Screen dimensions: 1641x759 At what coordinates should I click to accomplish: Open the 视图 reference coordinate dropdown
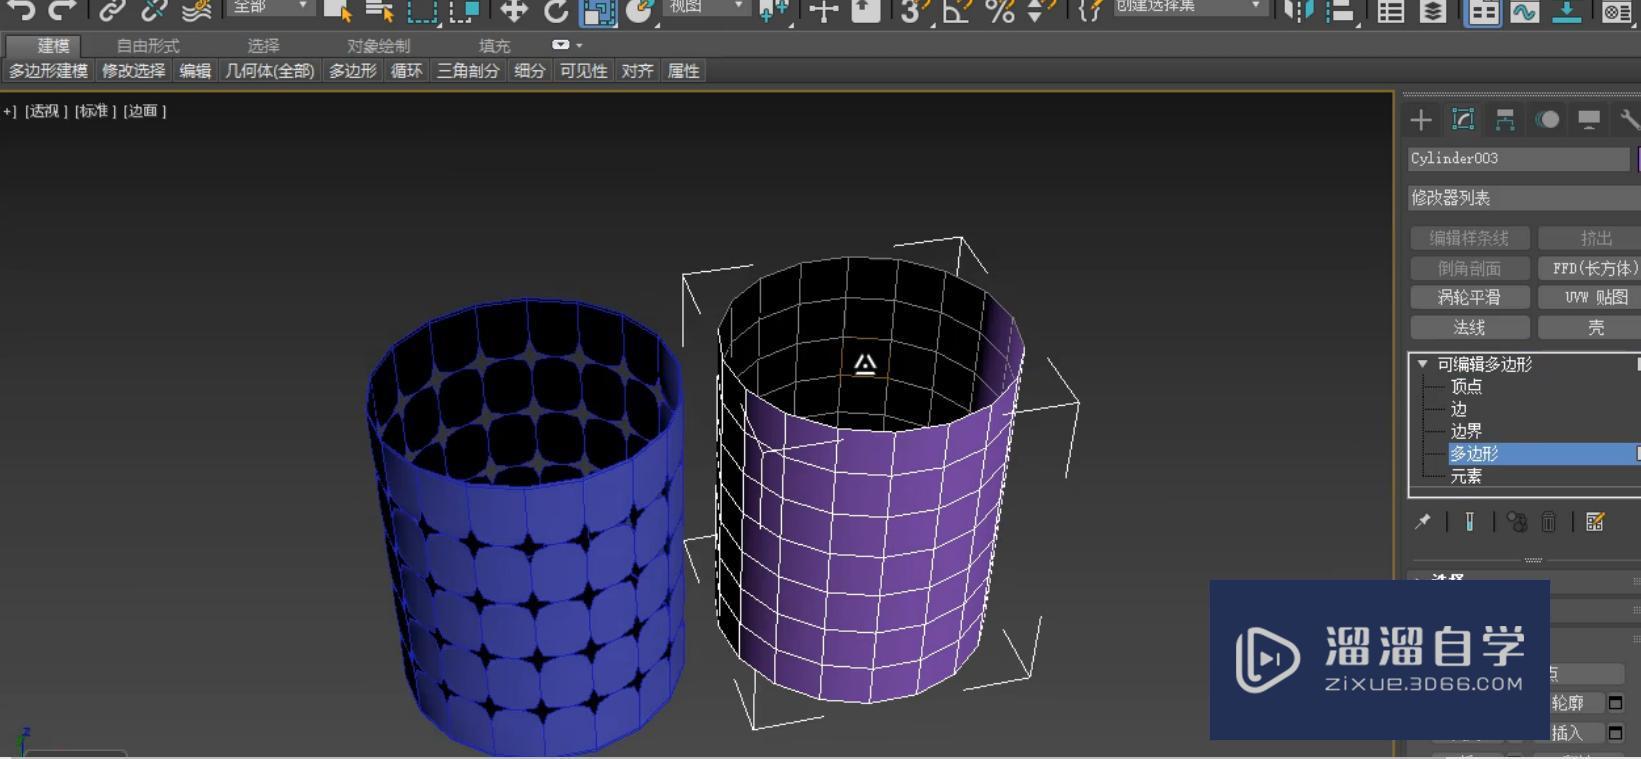click(x=706, y=6)
